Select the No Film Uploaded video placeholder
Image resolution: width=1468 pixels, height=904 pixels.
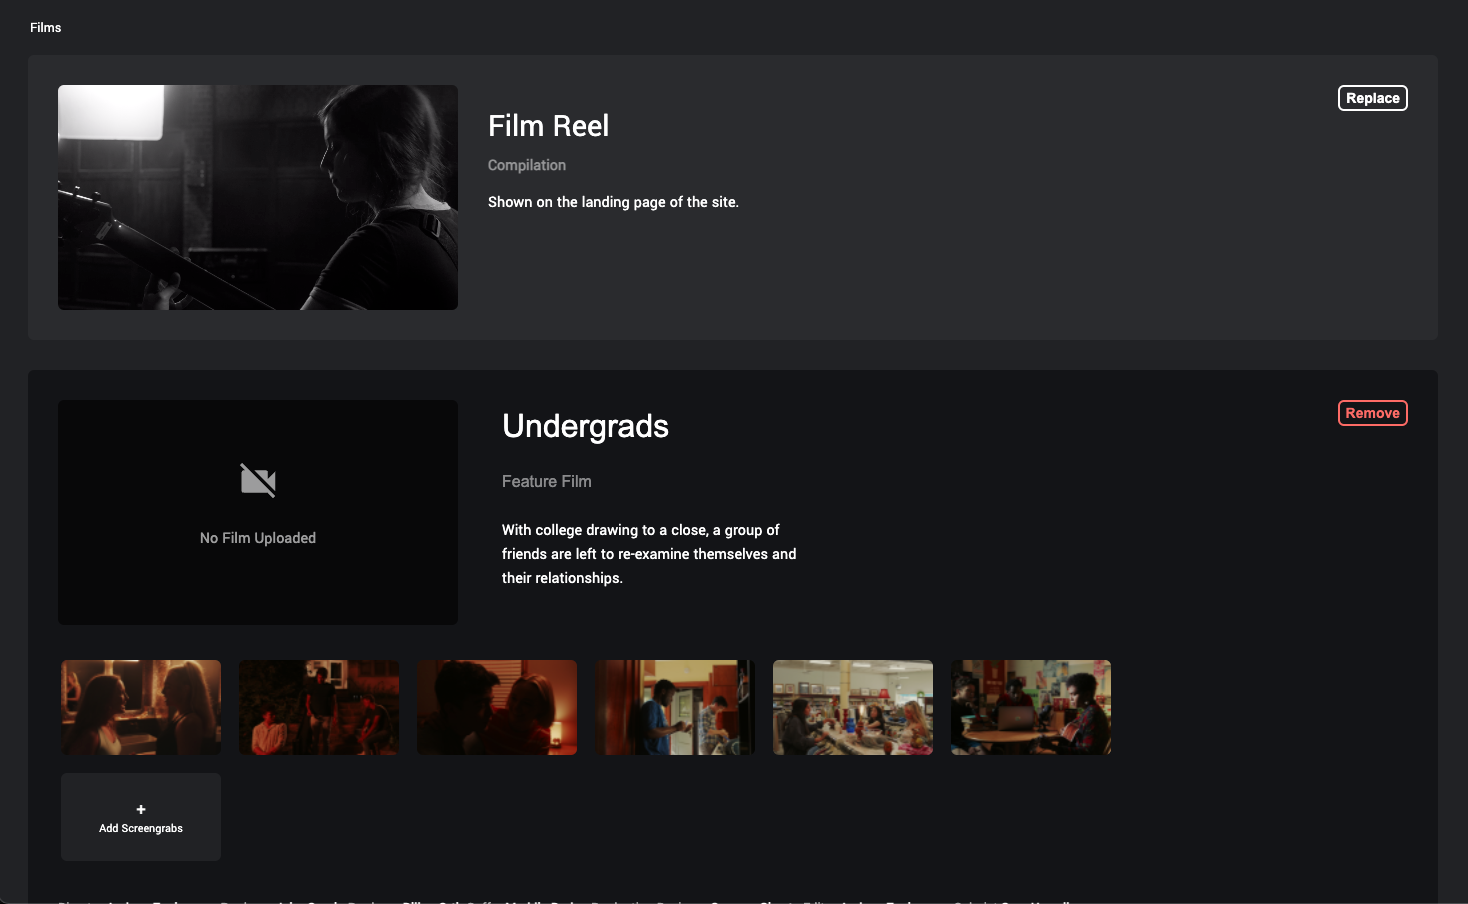click(257, 512)
